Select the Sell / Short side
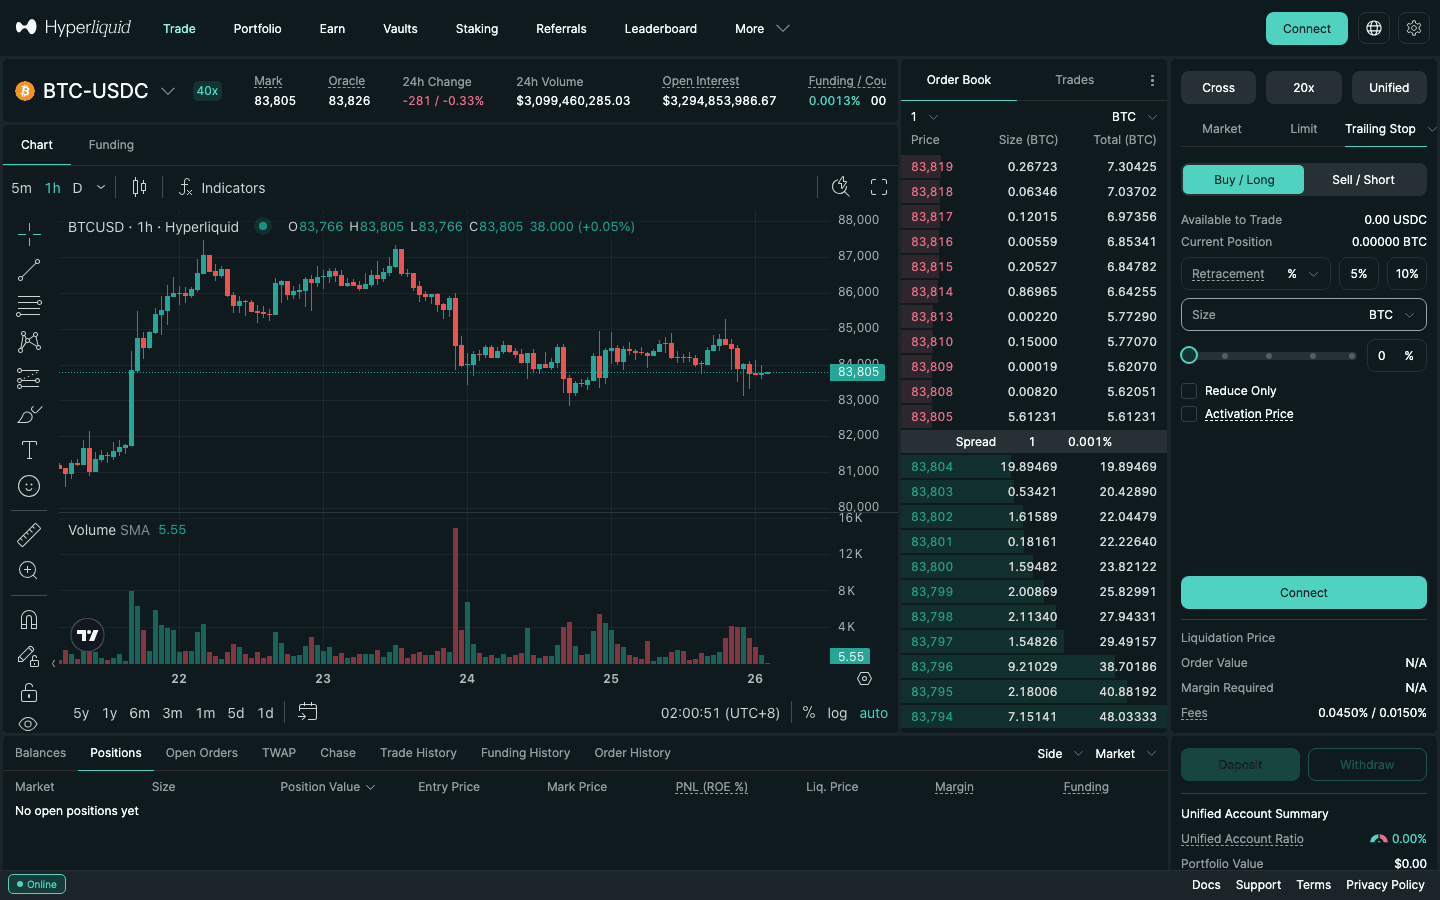The width and height of the screenshot is (1440, 900). (x=1363, y=180)
